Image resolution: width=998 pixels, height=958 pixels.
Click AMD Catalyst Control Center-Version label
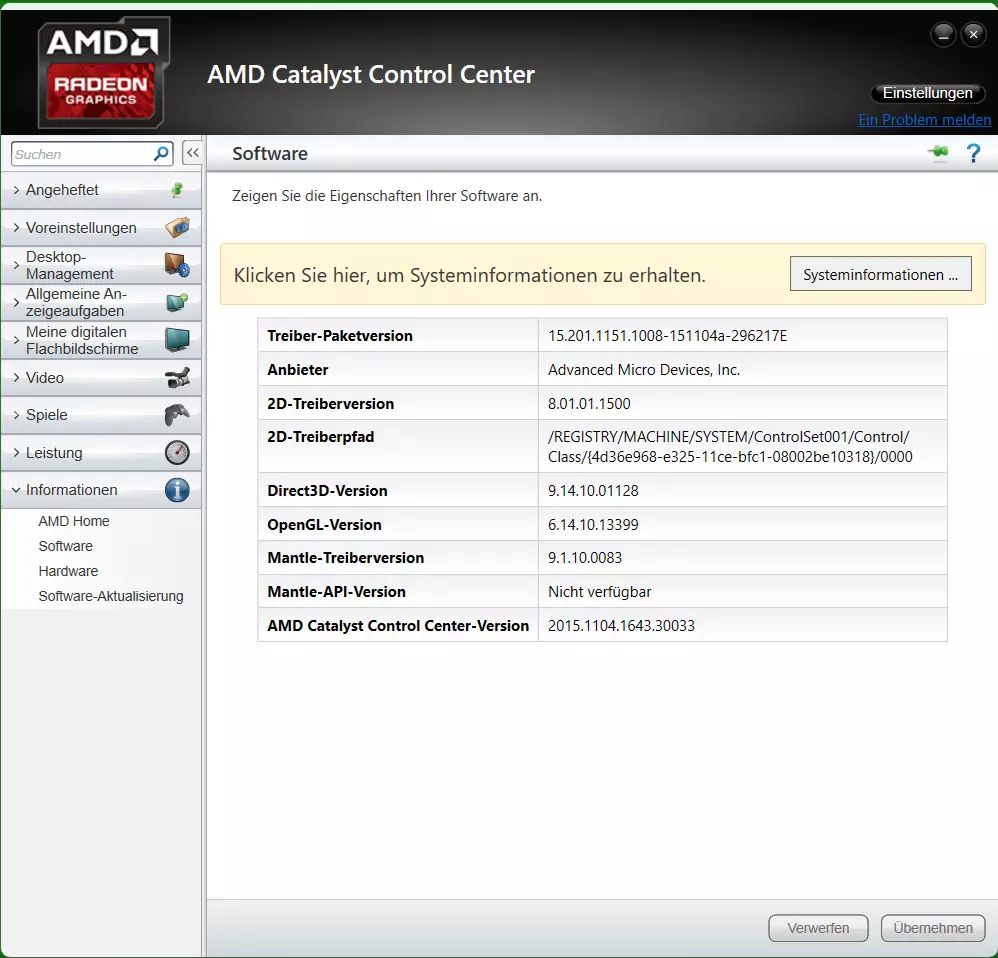(x=398, y=626)
